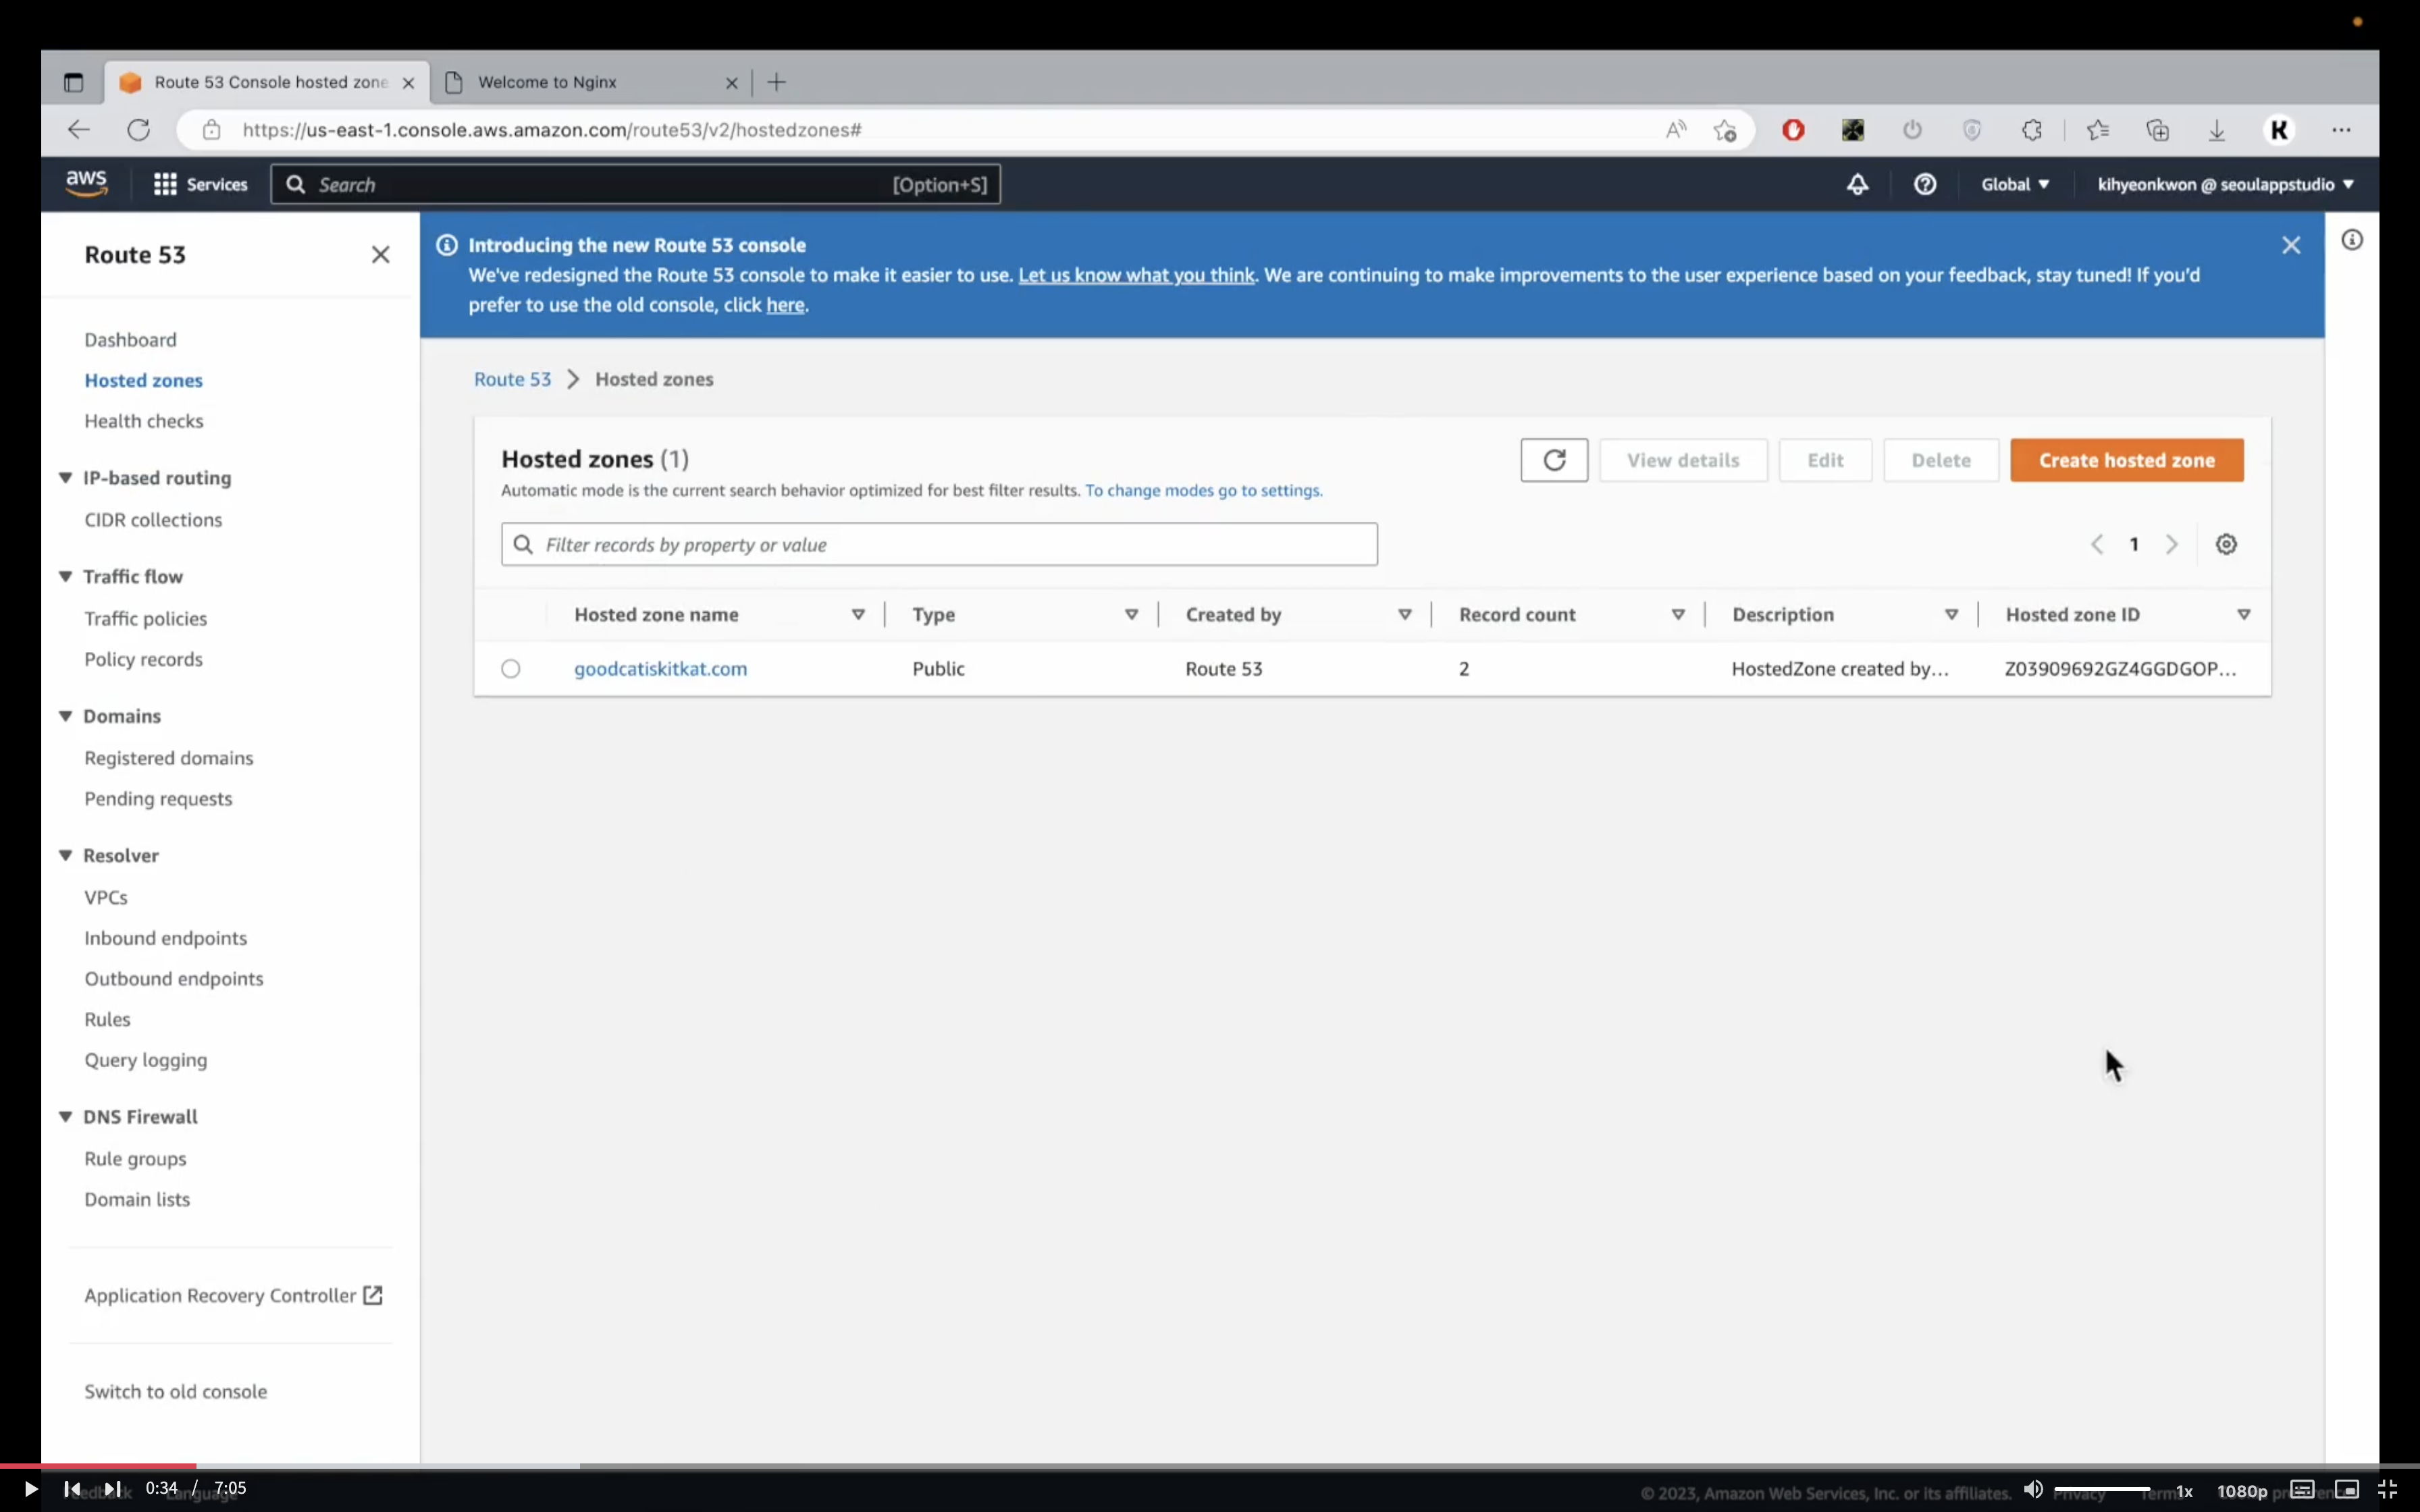The width and height of the screenshot is (2420, 1512).
Task: Open the goodcatiskitkat.com hosted zone link
Action: [660, 669]
